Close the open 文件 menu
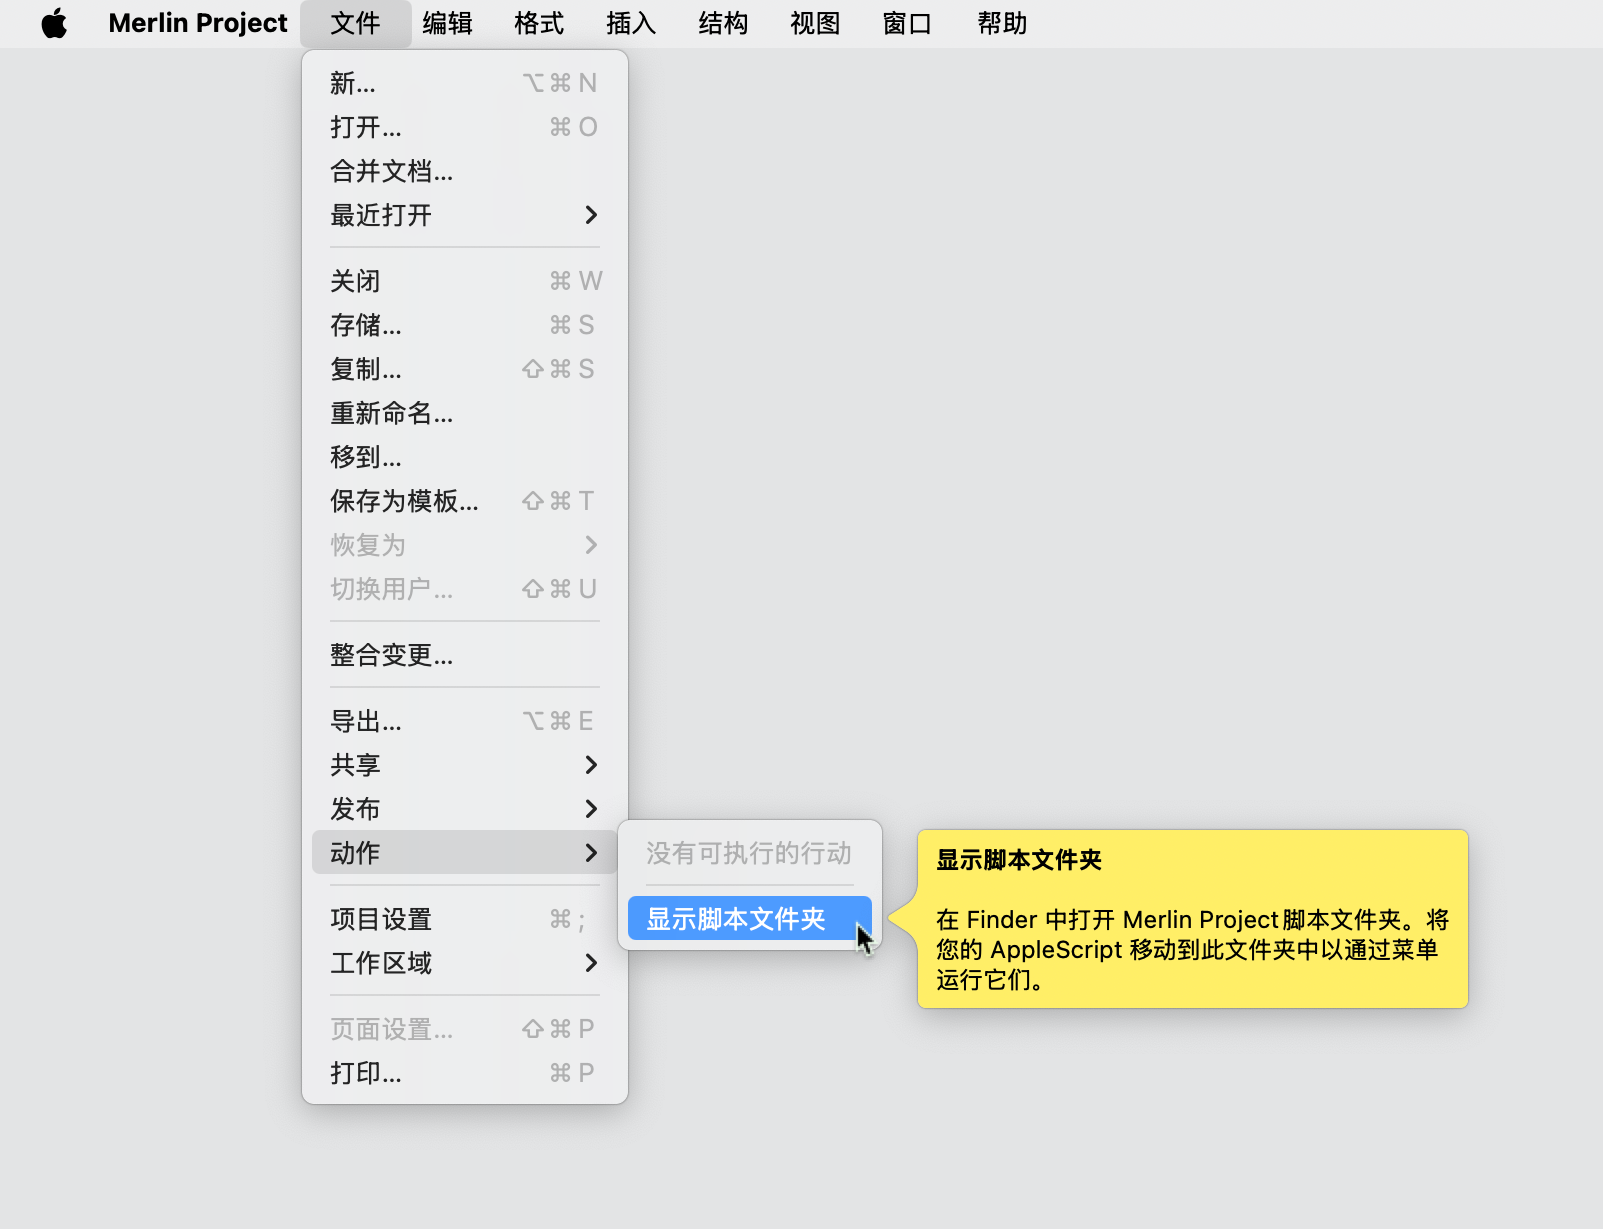The image size is (1603, 1229). (356, 23)
